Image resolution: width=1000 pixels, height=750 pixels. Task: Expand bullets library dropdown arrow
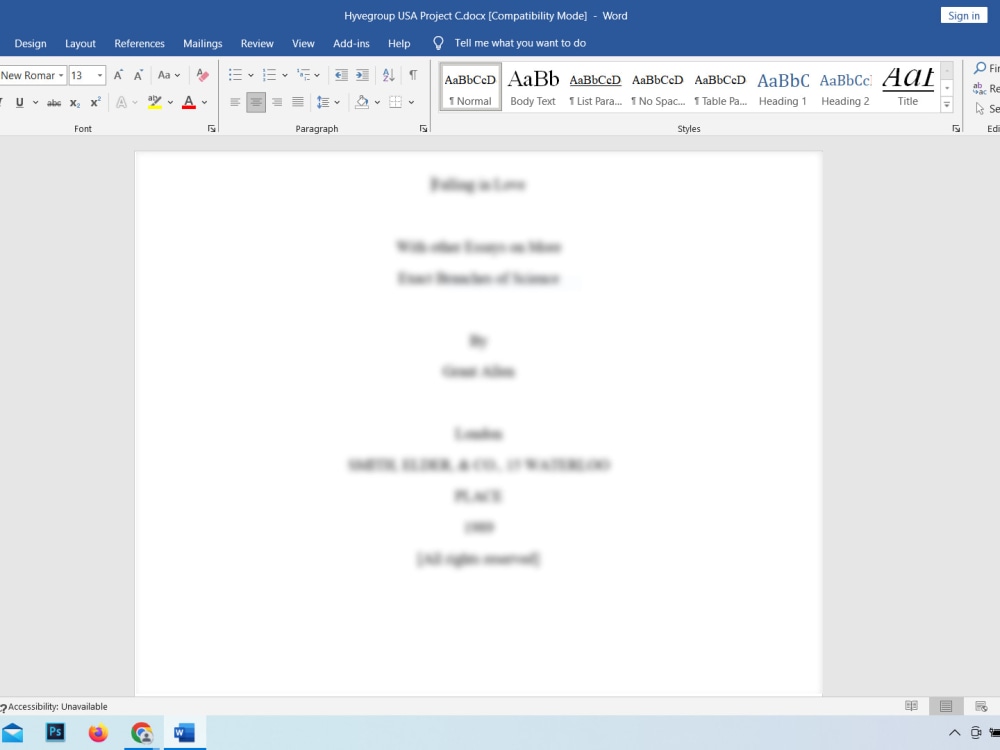coord(251,75)
